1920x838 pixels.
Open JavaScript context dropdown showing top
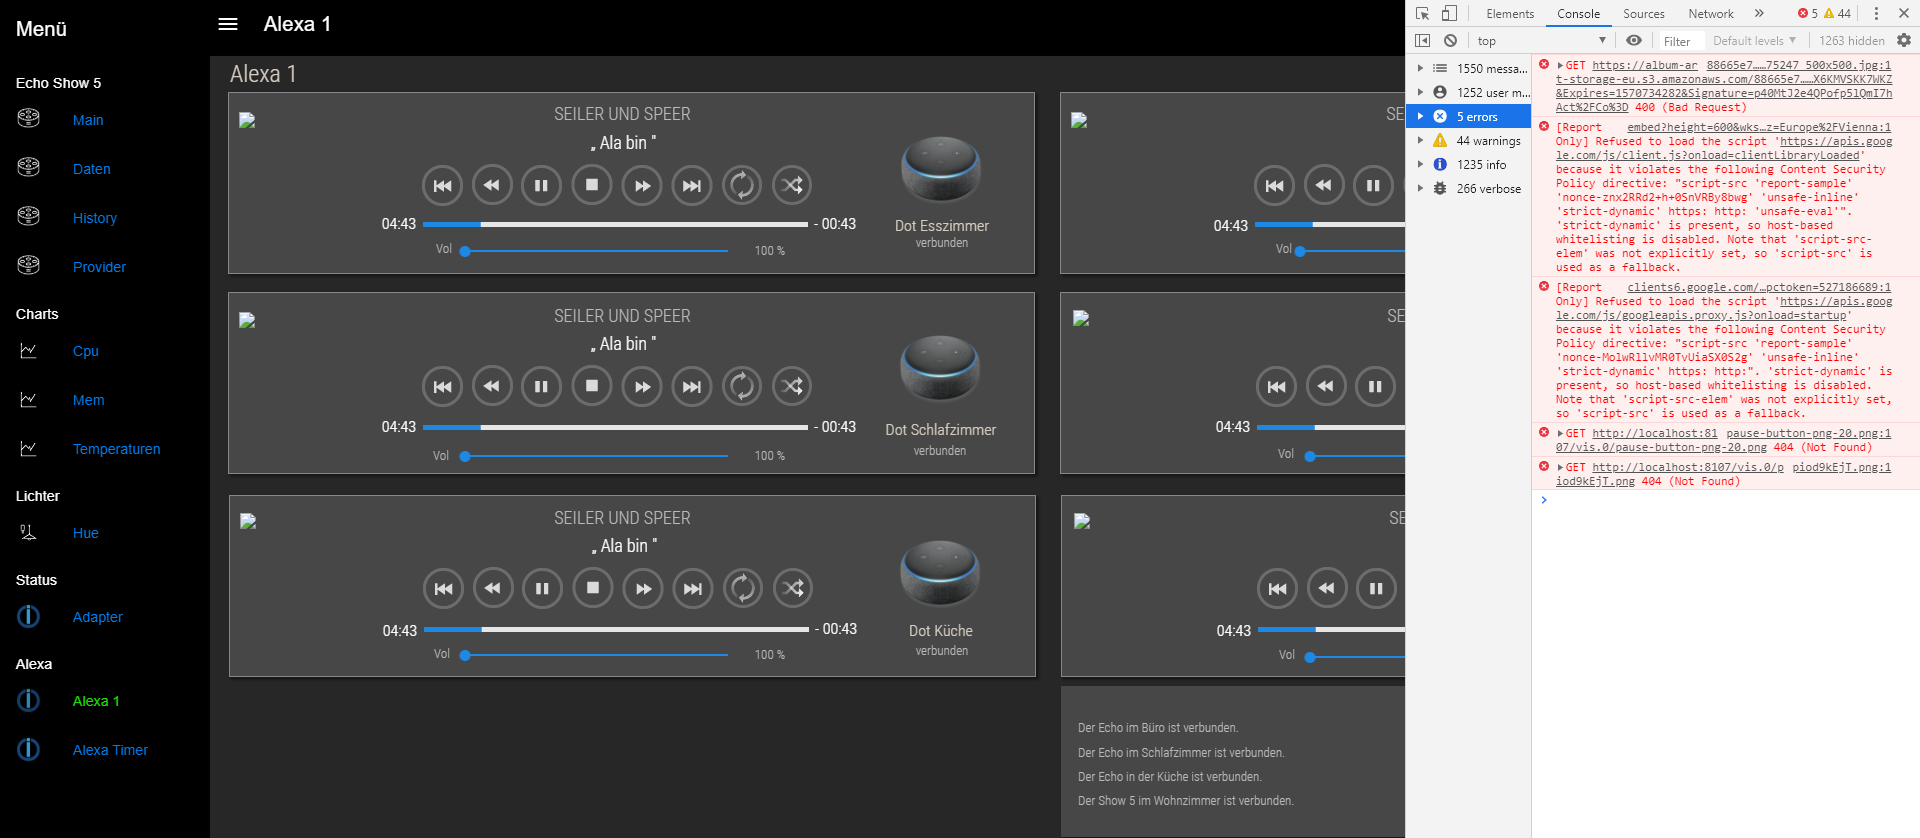[x=1540, y=41]
